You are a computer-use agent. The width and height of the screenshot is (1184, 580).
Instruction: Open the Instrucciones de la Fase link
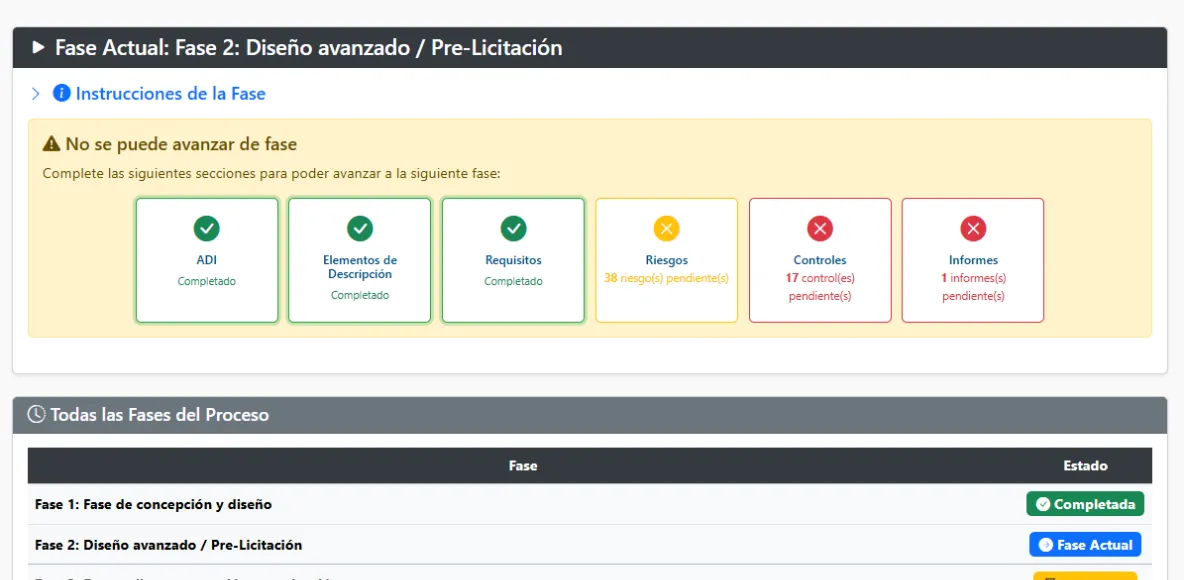click(x=170, y=94)
